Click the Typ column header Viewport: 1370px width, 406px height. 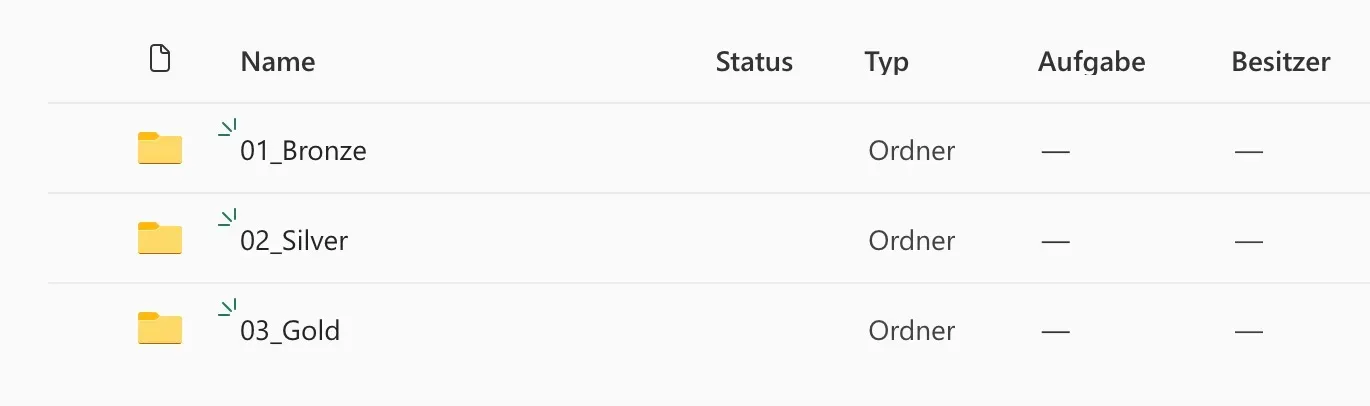(887, 62)
